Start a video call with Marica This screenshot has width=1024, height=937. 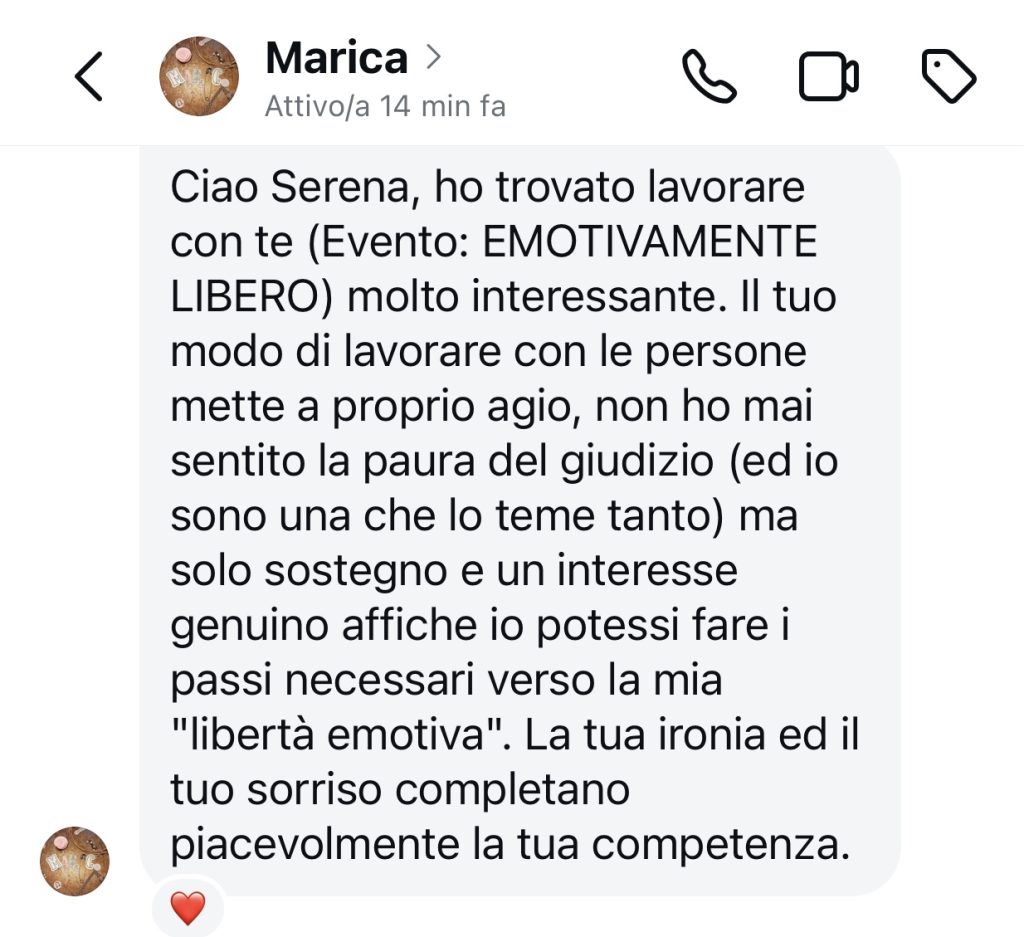828,76
